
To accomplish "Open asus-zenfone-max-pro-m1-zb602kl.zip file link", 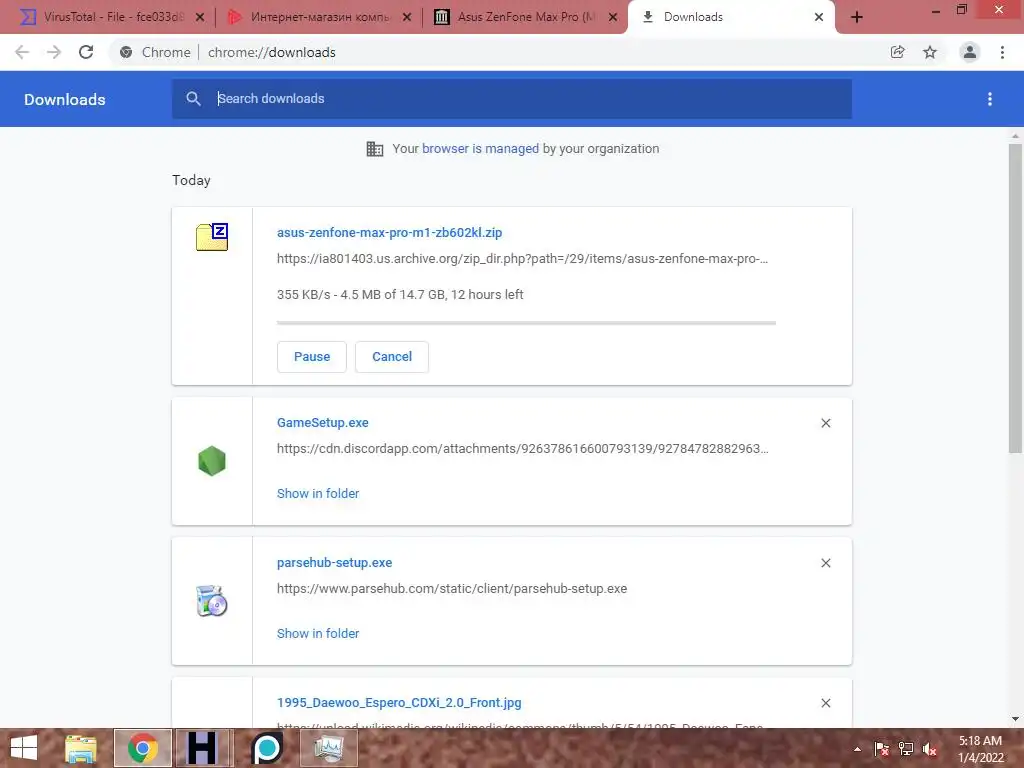I will click(x=389, y=232).
